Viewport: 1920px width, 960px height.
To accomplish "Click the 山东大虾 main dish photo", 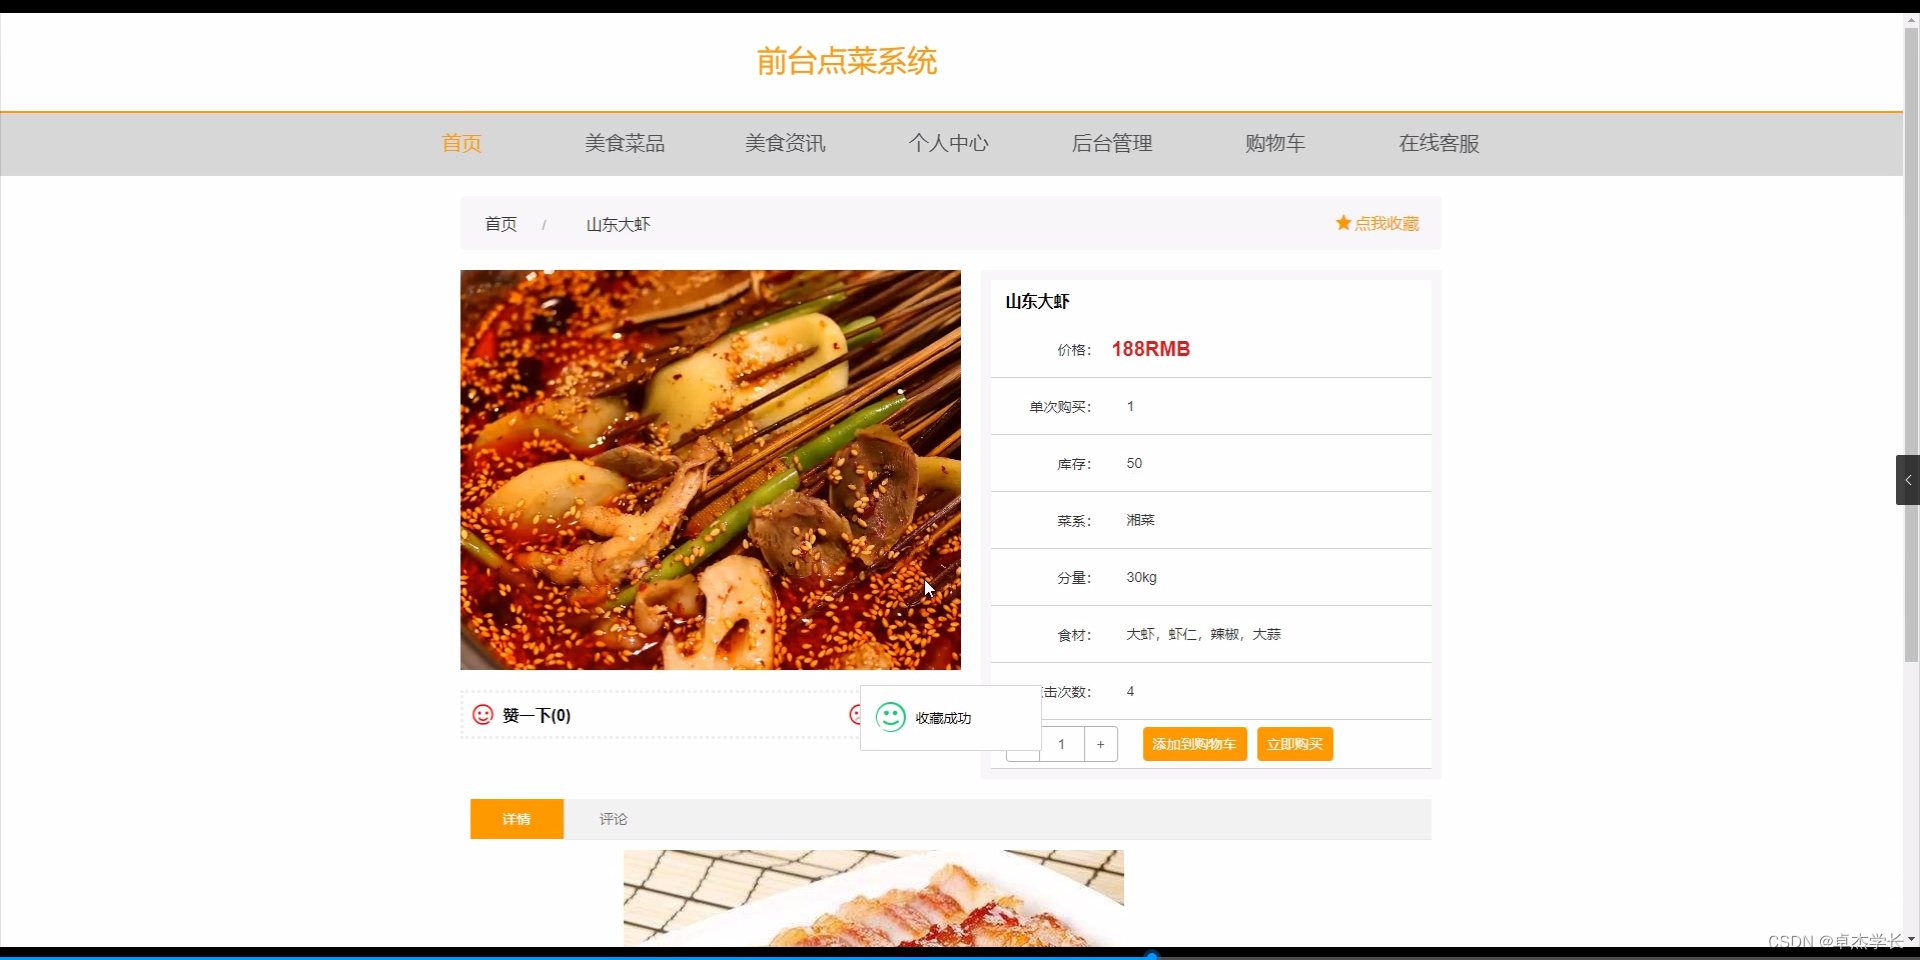I will (x=710, y=470).
